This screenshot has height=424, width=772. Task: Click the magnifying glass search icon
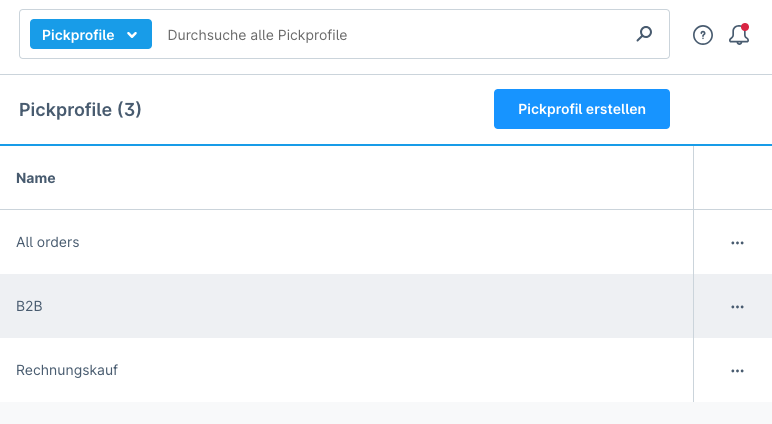(645, 34)
